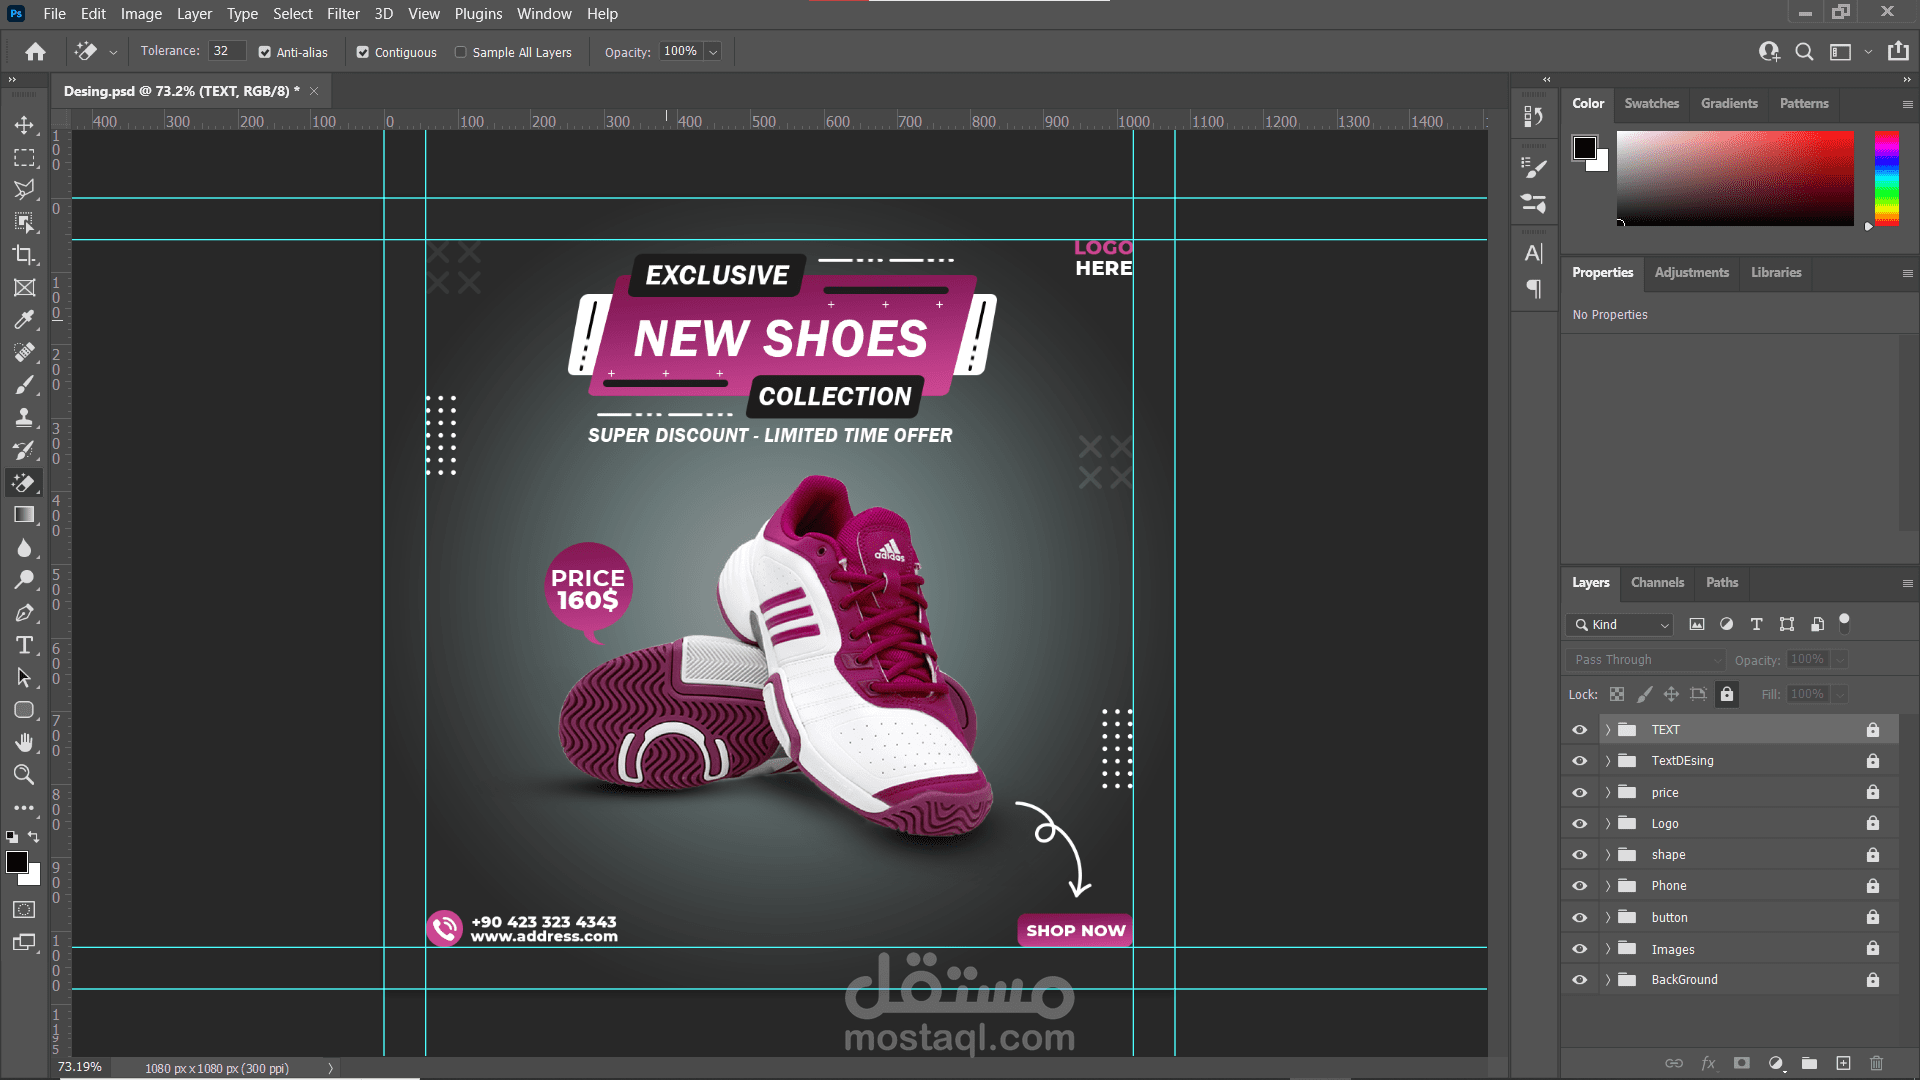Expand the TEXT layer group
The image size is (1920, 1080).
point(1608,730)
